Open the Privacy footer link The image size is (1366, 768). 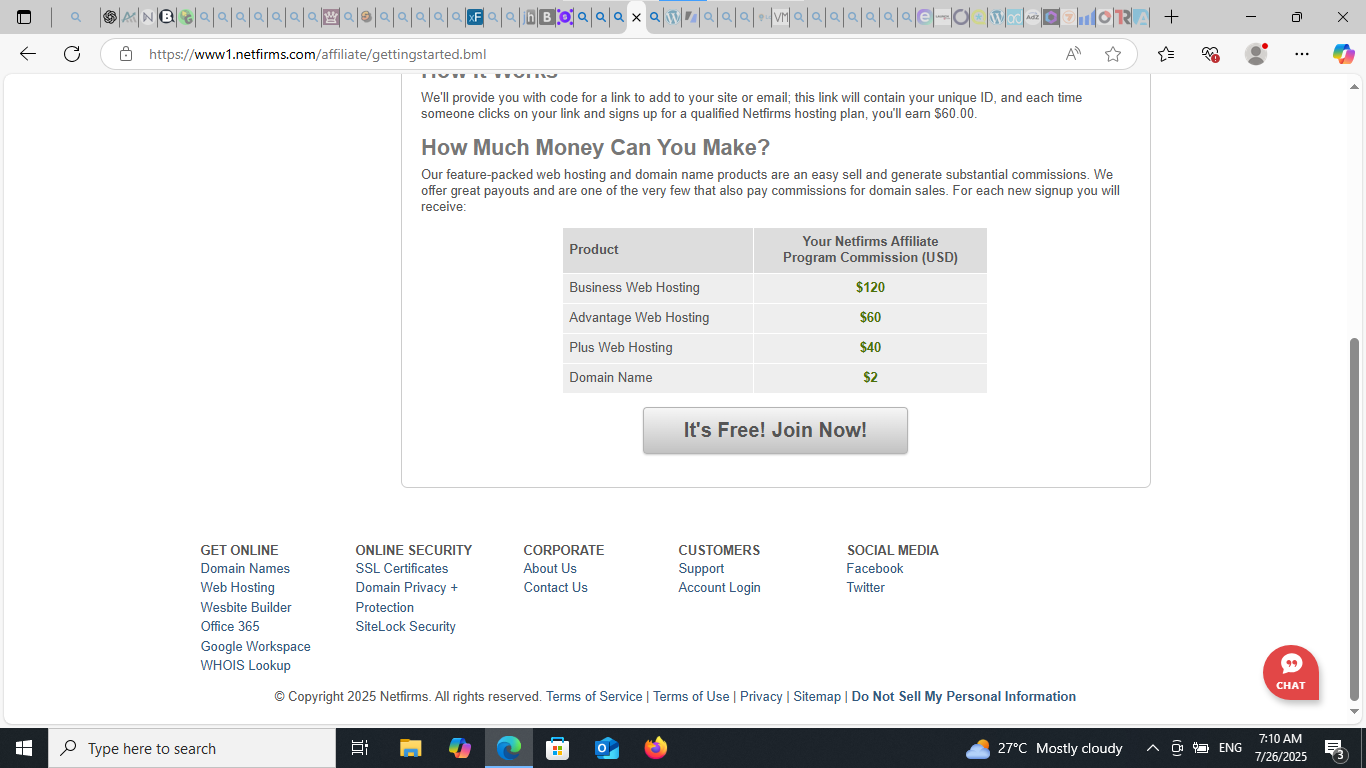tap(761, 697)
